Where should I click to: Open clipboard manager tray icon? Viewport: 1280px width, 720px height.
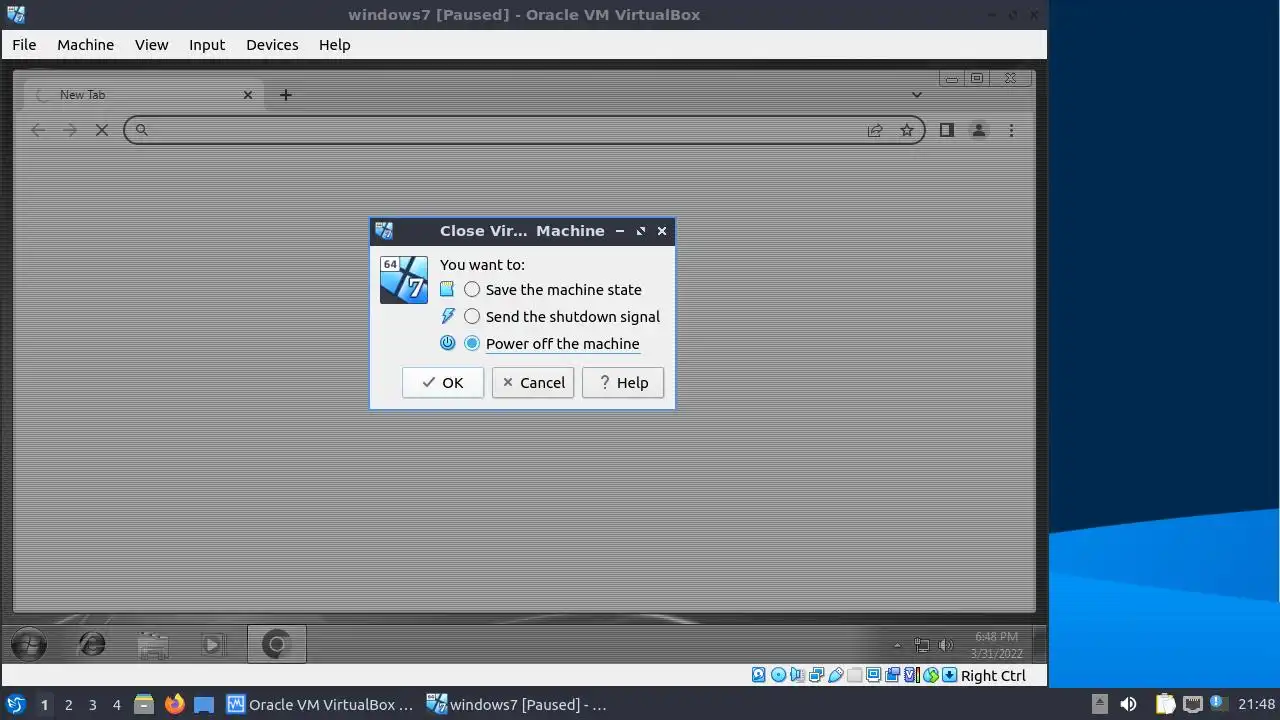(x=1165, y=704)
